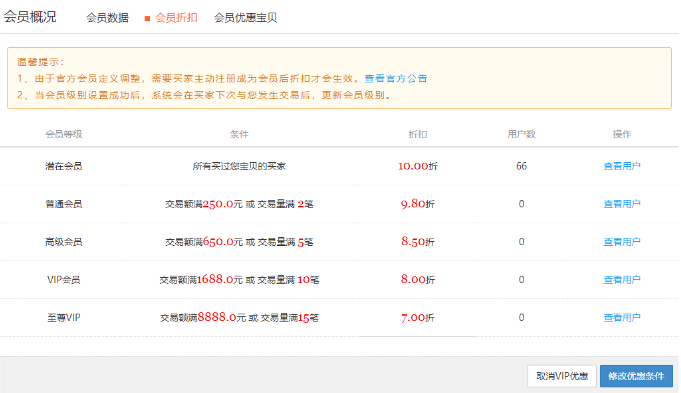The height and width of the screenshot is (393, 681).
Task: Click the 7.00折 discount for 至尊VIP
Action: [417, 317]
